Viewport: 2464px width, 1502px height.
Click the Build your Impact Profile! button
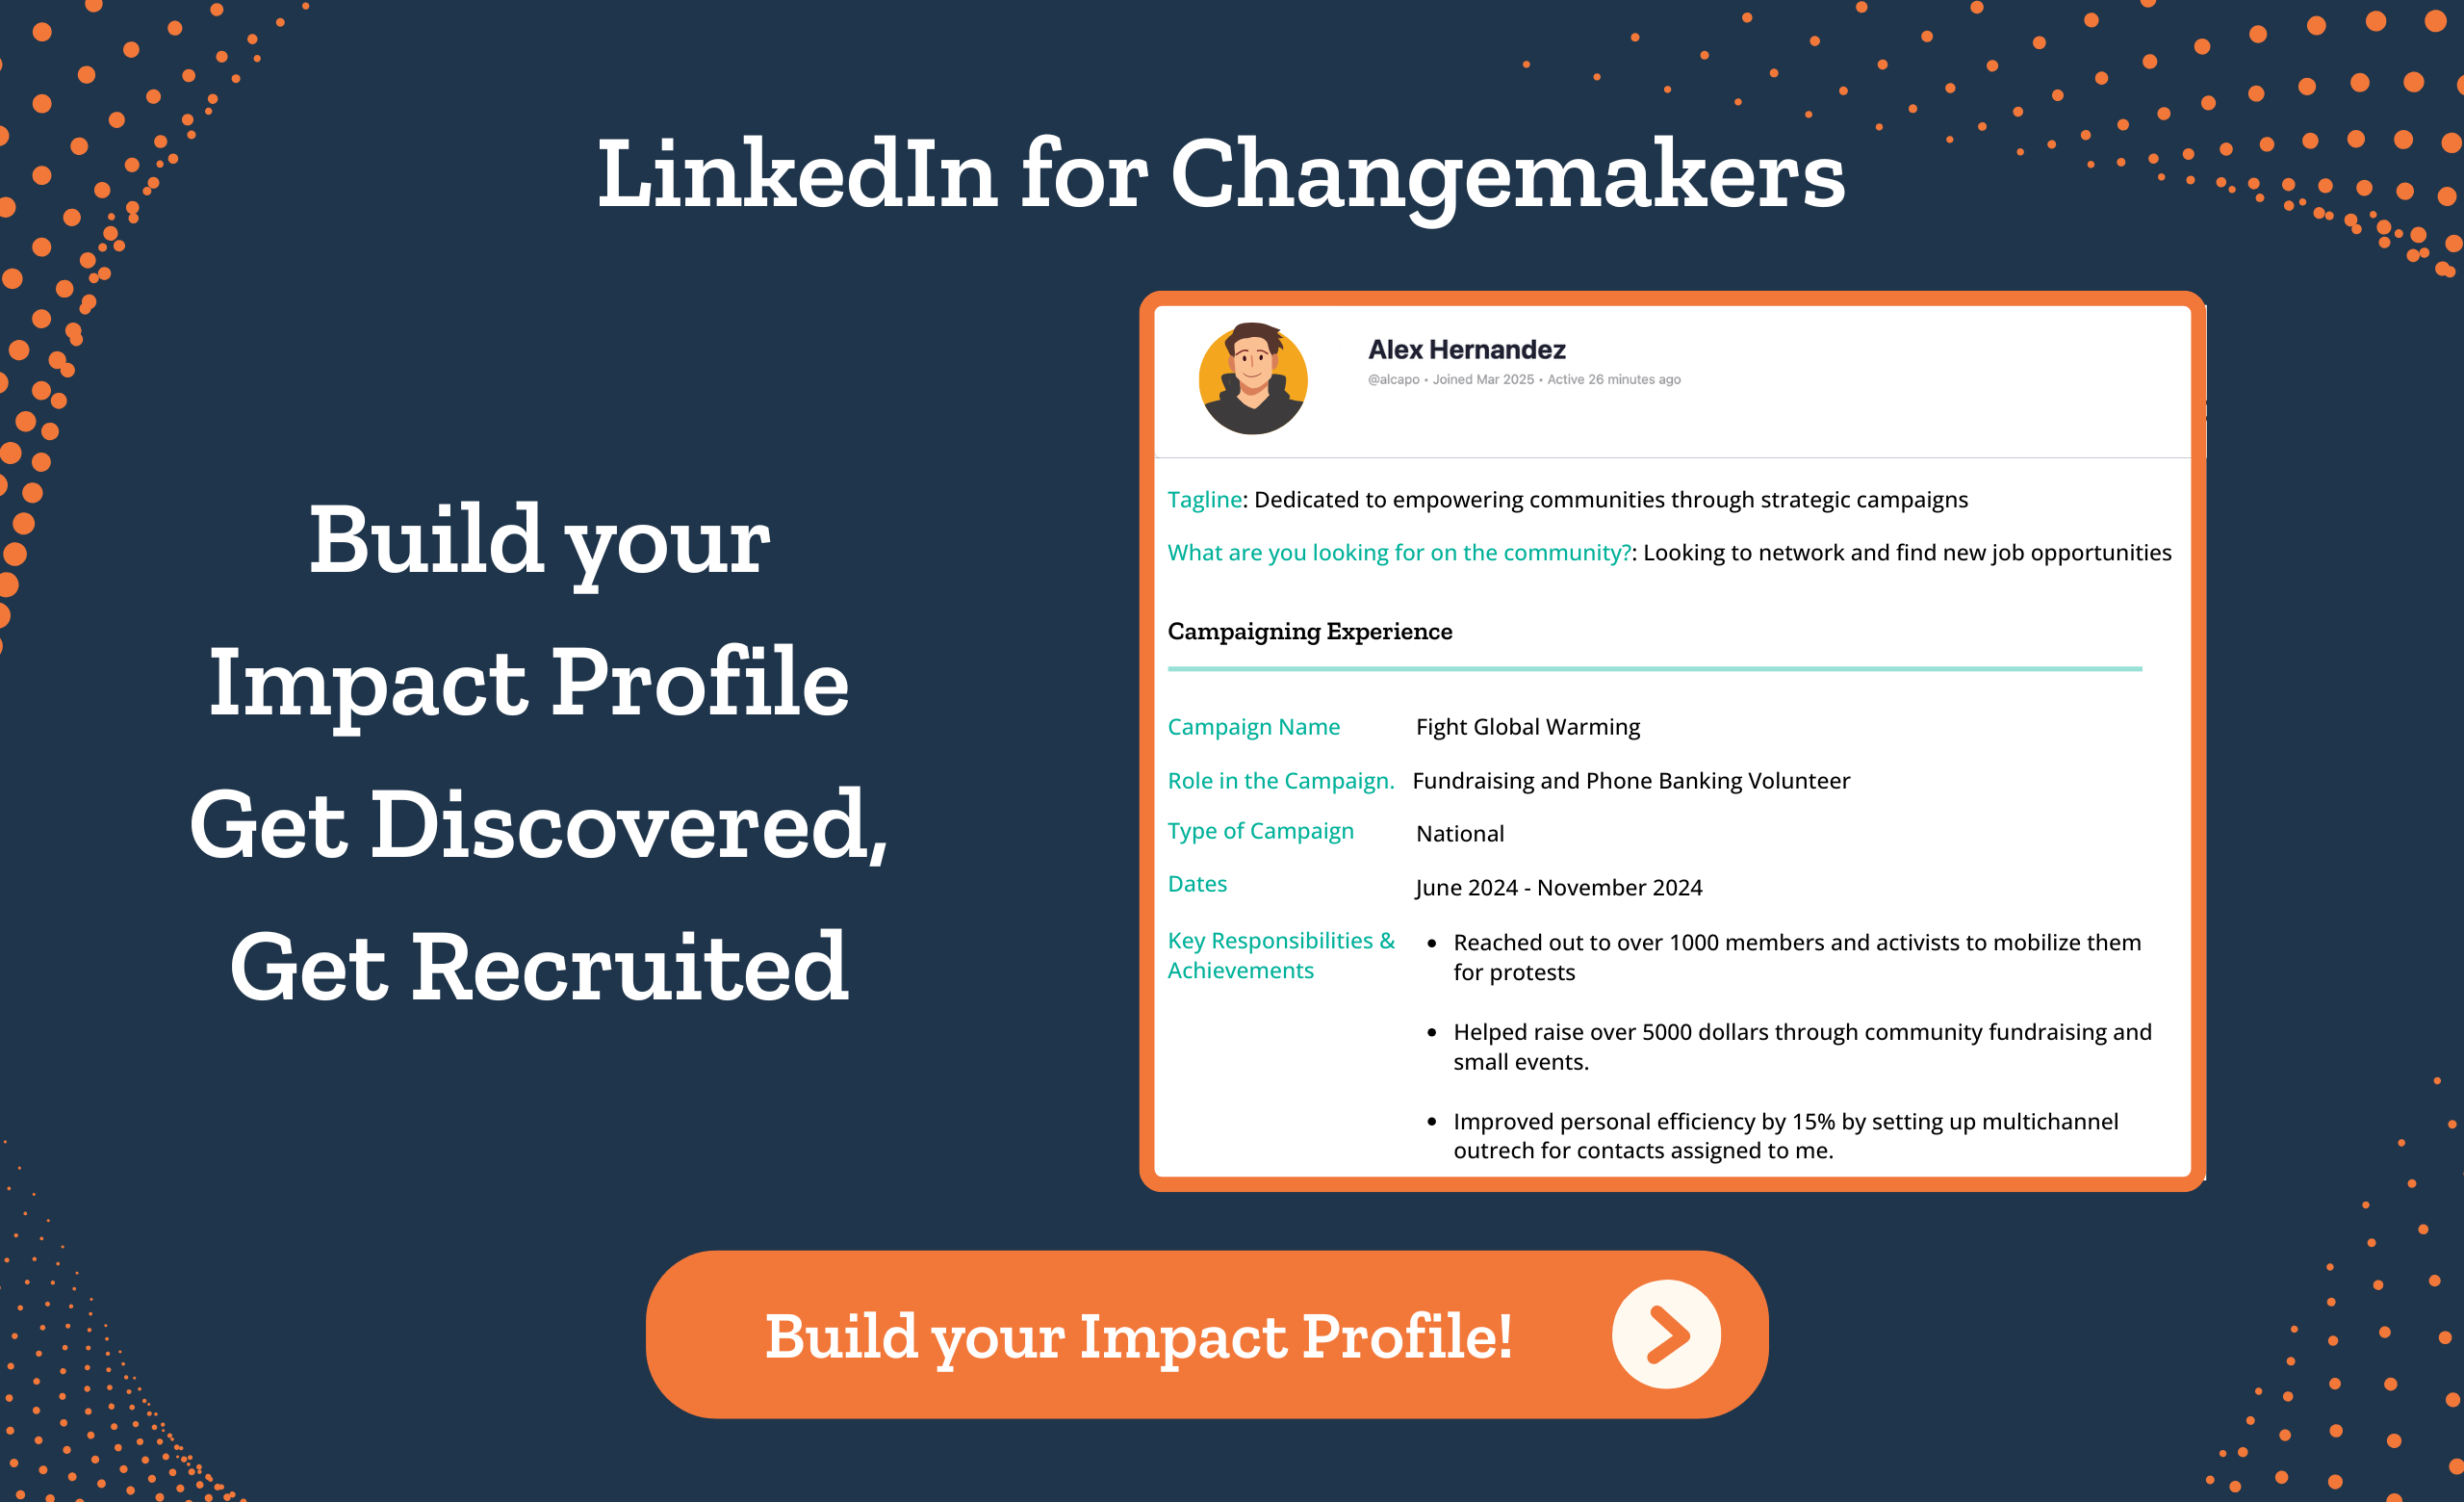click(1206, 1334)
